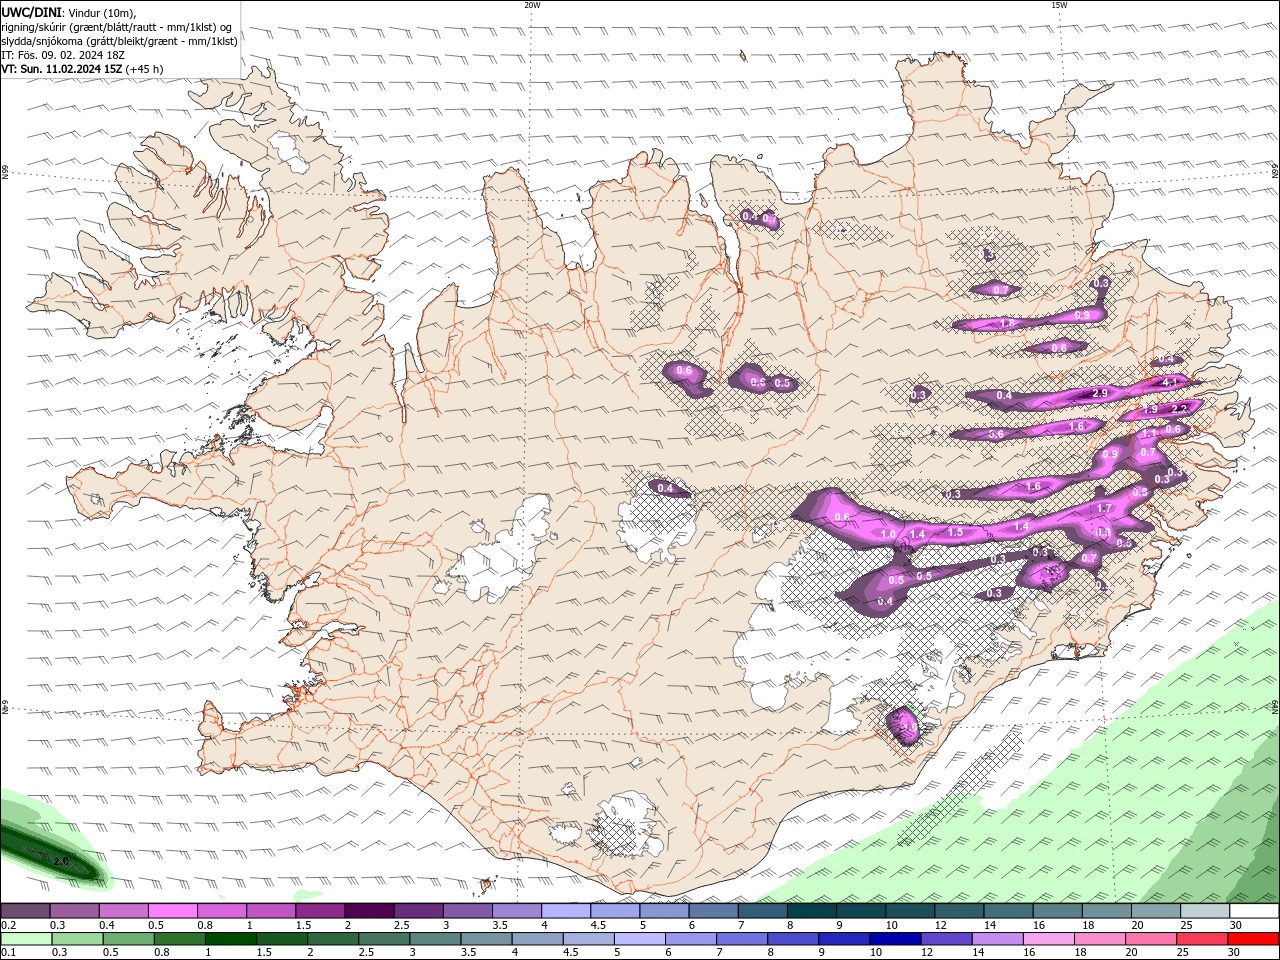
Task: Pick the light pink 16 rain legend swatch
Action: pyautogui.click(x=1047, y=939)
